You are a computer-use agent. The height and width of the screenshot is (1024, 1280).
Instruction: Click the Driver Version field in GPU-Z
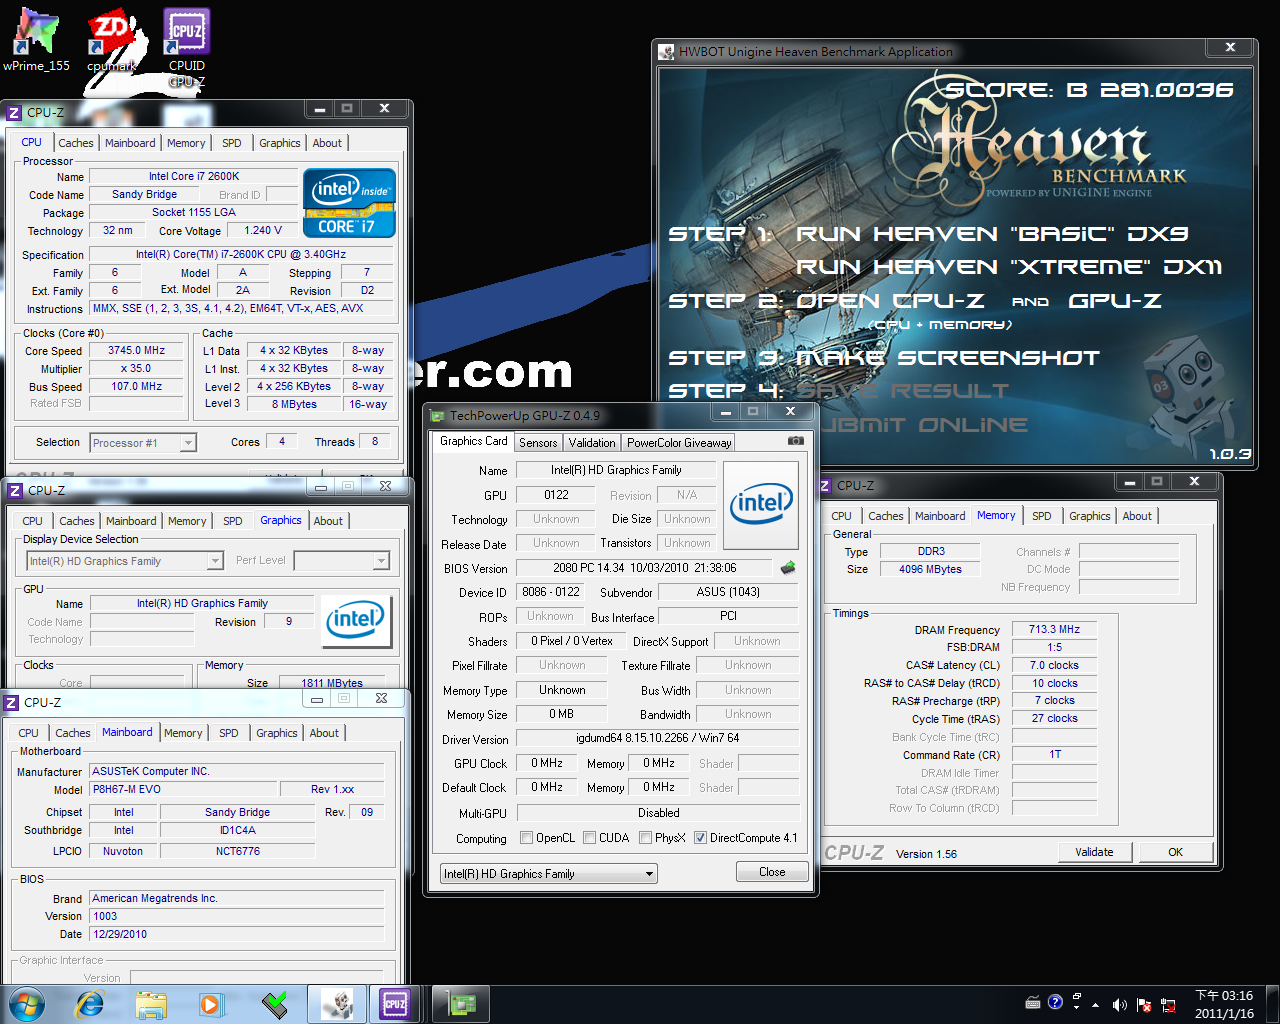(657, 738)
